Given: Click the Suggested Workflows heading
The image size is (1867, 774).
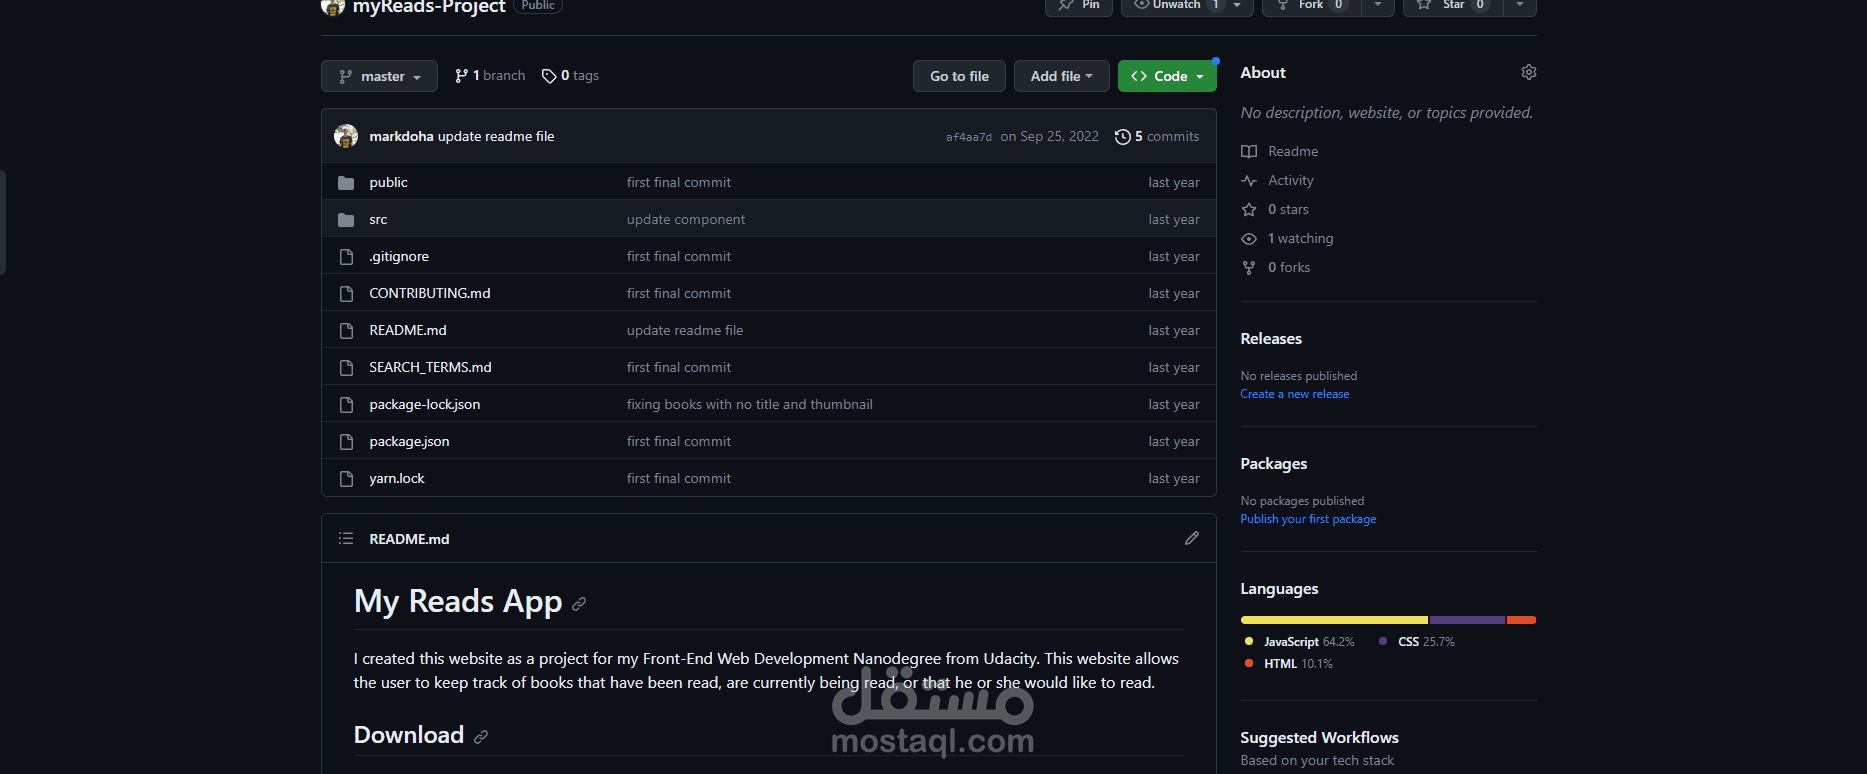Looking at the screenshot, I should [x=1320, y=738].
